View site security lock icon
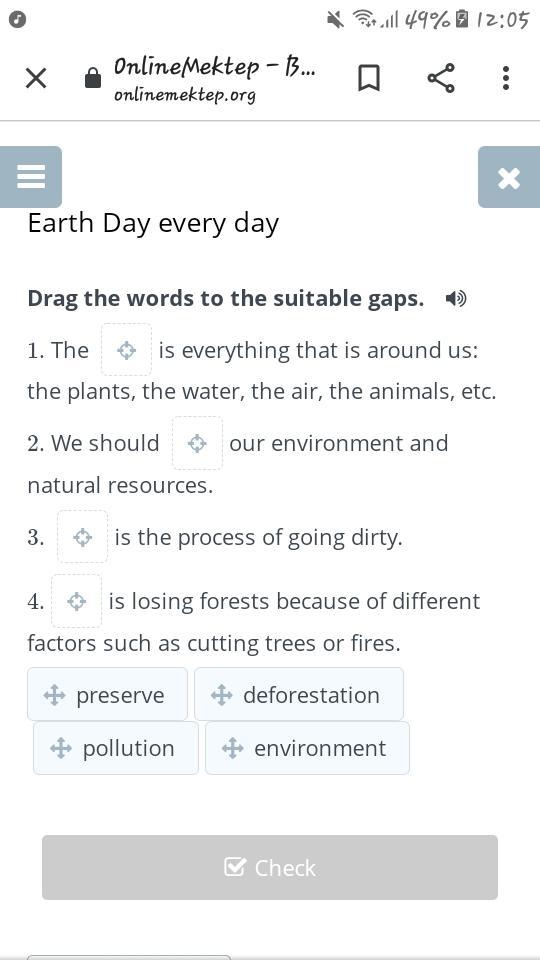The image size is (540, 960). coord(92,78)
